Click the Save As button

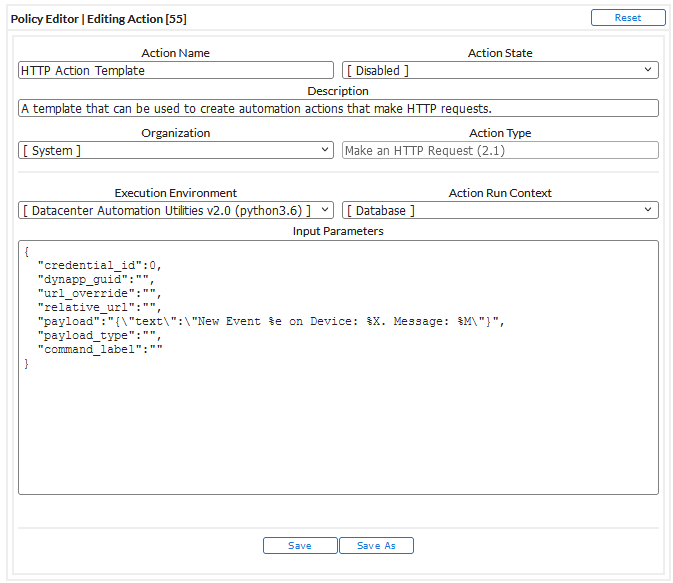click(x=376, y=546)
